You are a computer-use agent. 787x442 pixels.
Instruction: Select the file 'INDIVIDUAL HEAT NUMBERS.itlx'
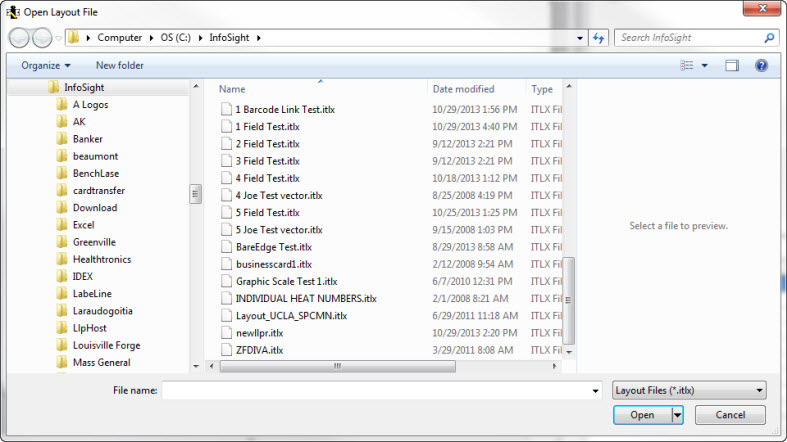point(306,299)
